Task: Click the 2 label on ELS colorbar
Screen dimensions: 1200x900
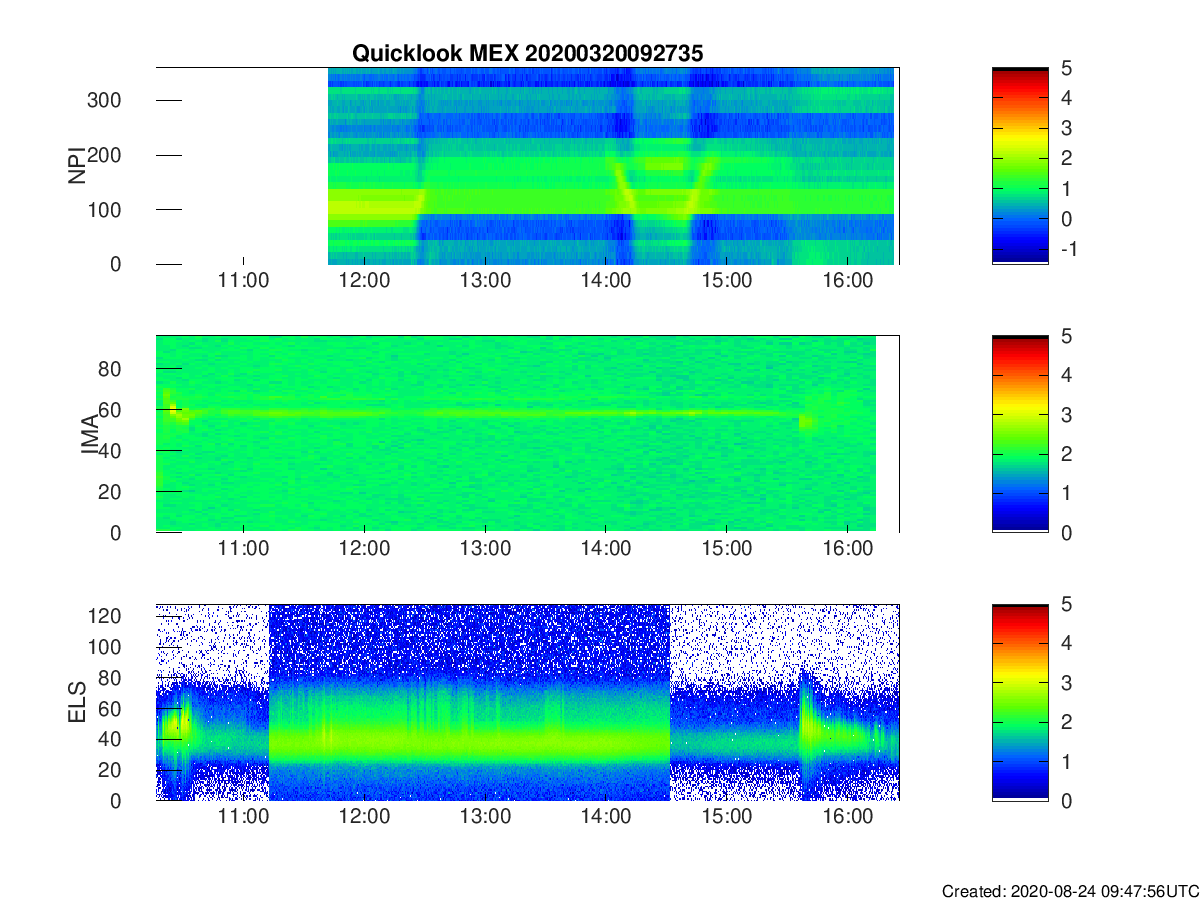Action: coord(1066,722)
